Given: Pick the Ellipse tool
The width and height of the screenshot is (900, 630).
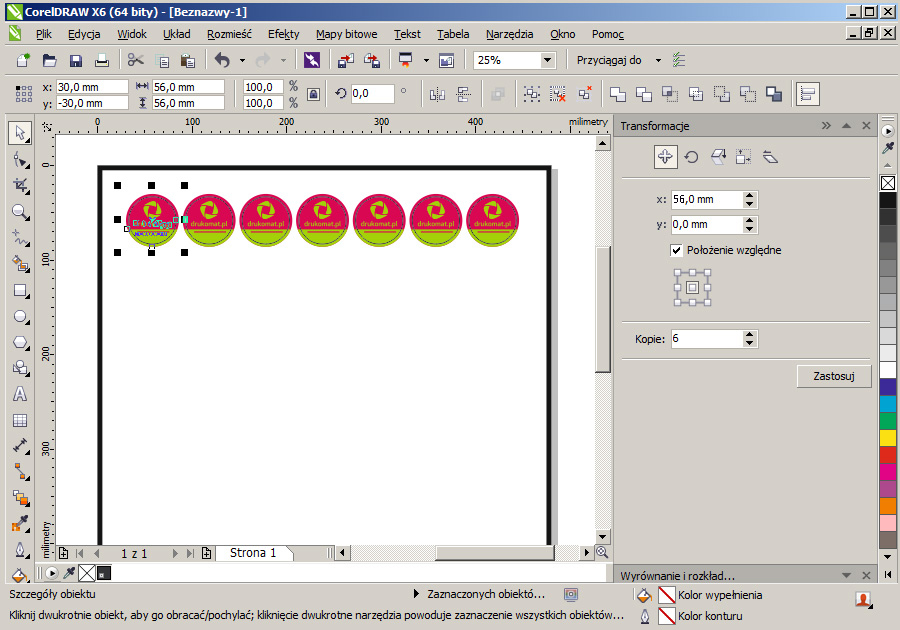Looking at the screenshot, I should (x=21, y=316).
